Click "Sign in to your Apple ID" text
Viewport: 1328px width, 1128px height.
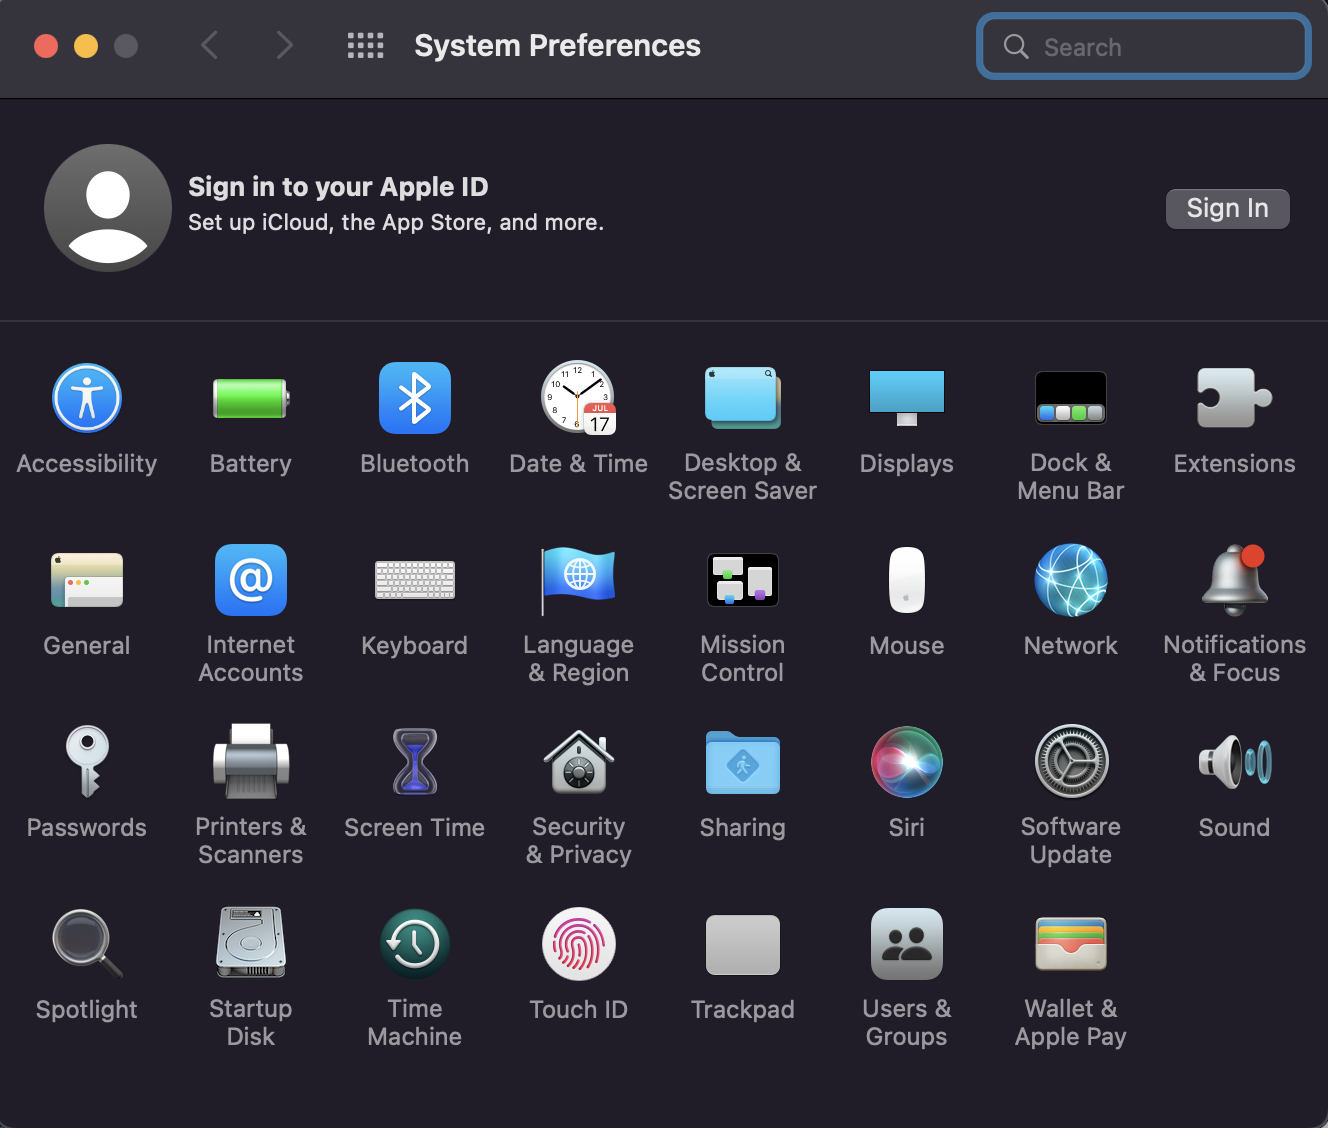(338, 187)
